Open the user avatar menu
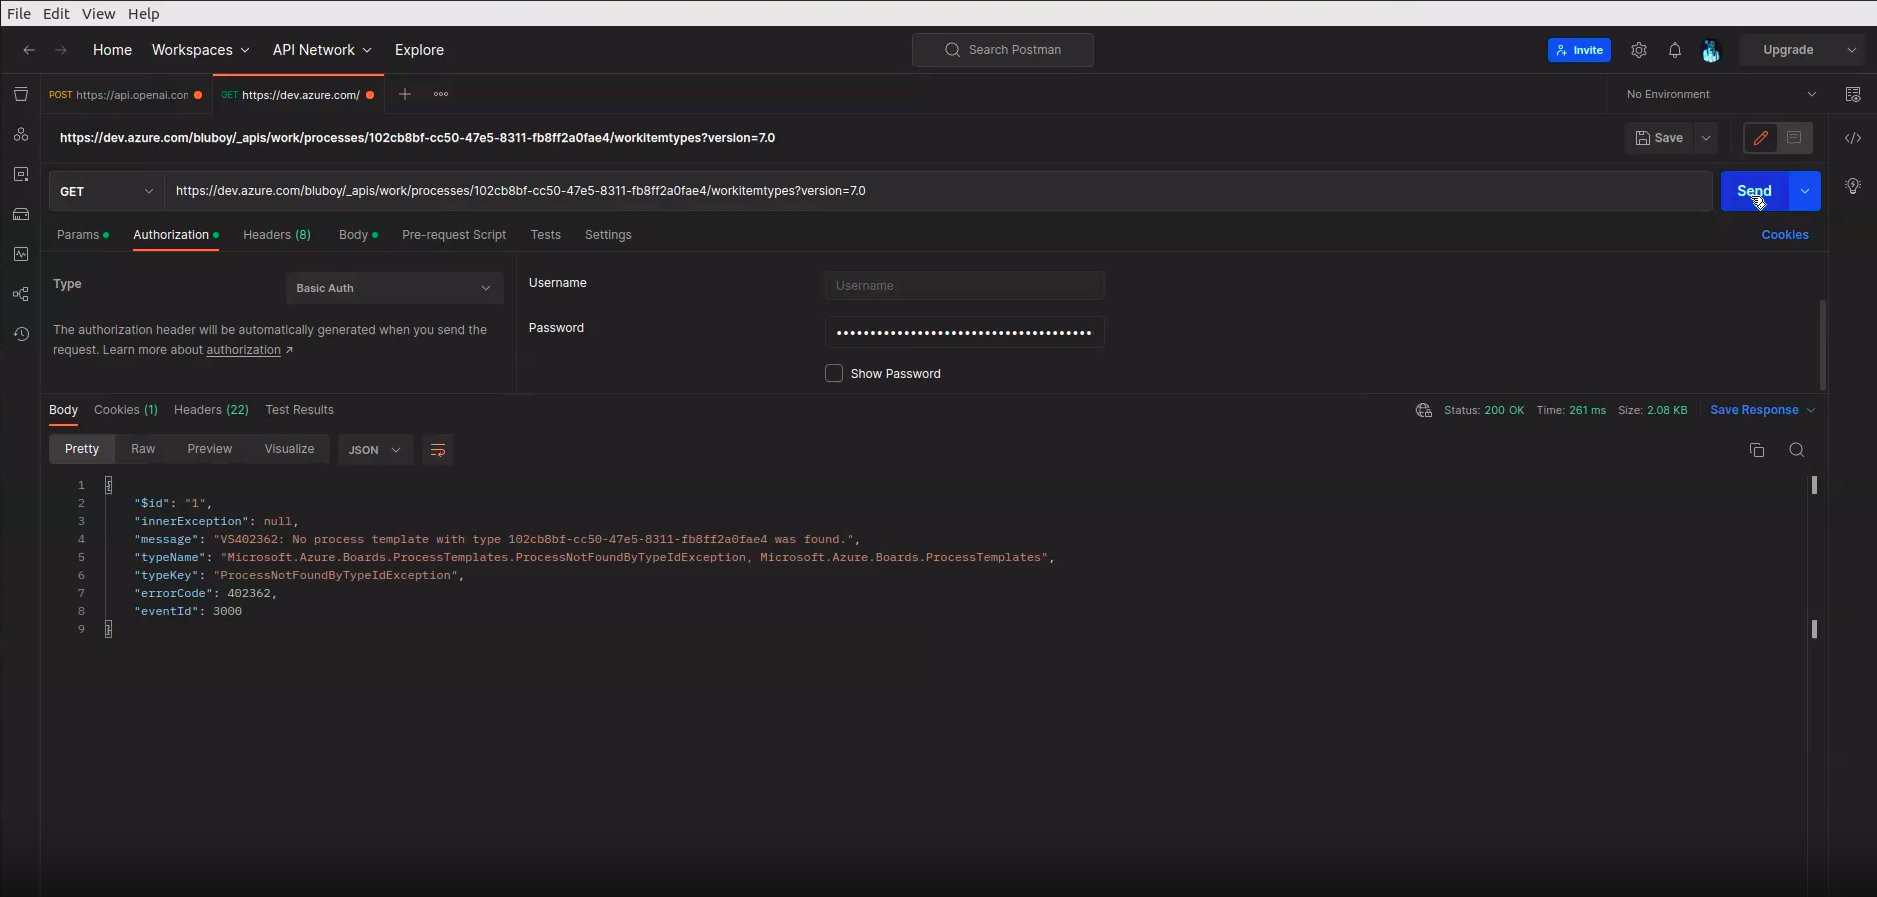This screenshot has height=897, width=1877. (1711, 50)
